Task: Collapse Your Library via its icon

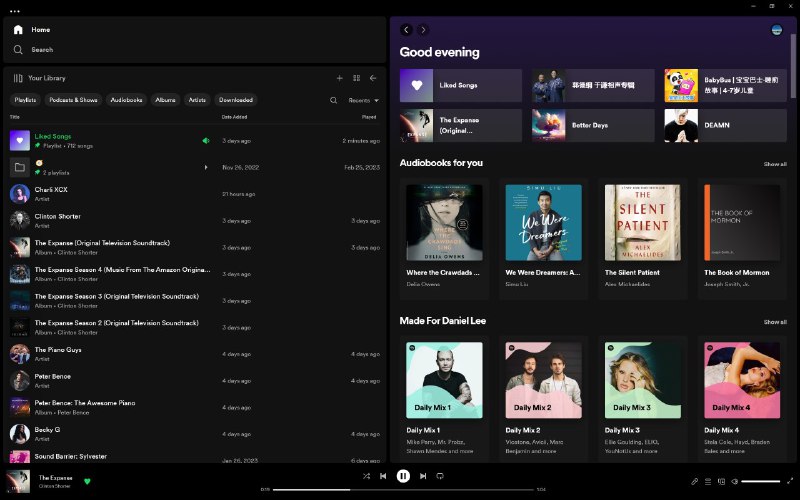Action: [18, 78]
